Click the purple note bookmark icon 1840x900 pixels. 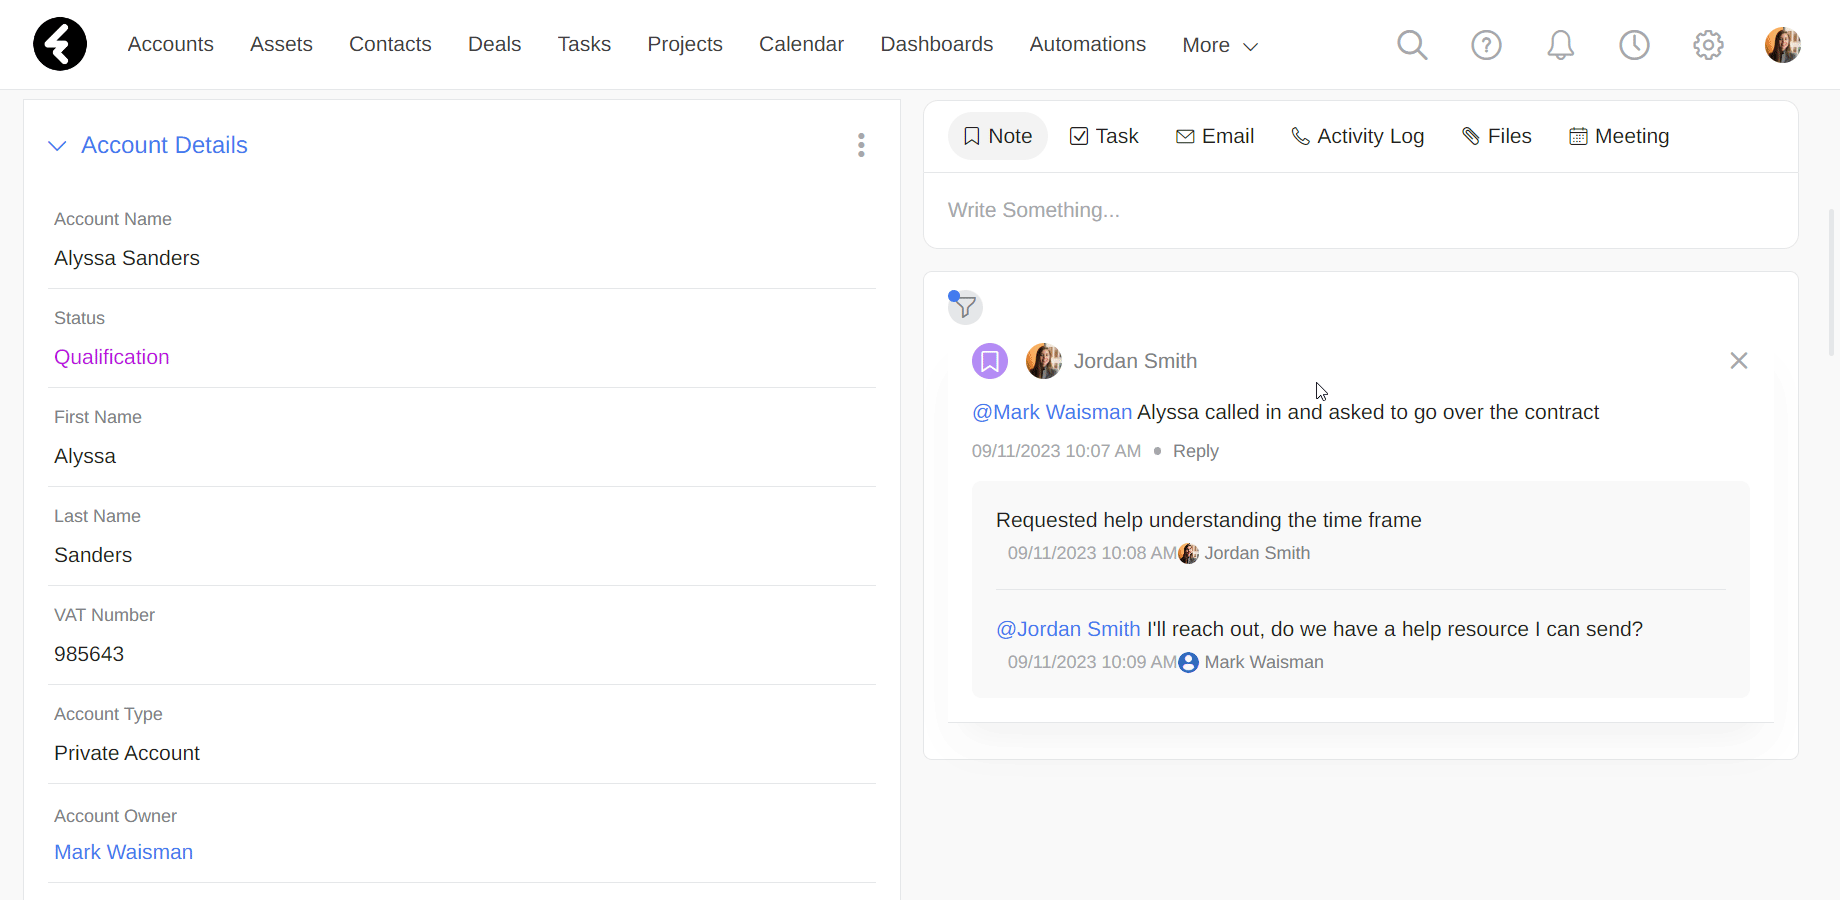(x=990, y=361)
